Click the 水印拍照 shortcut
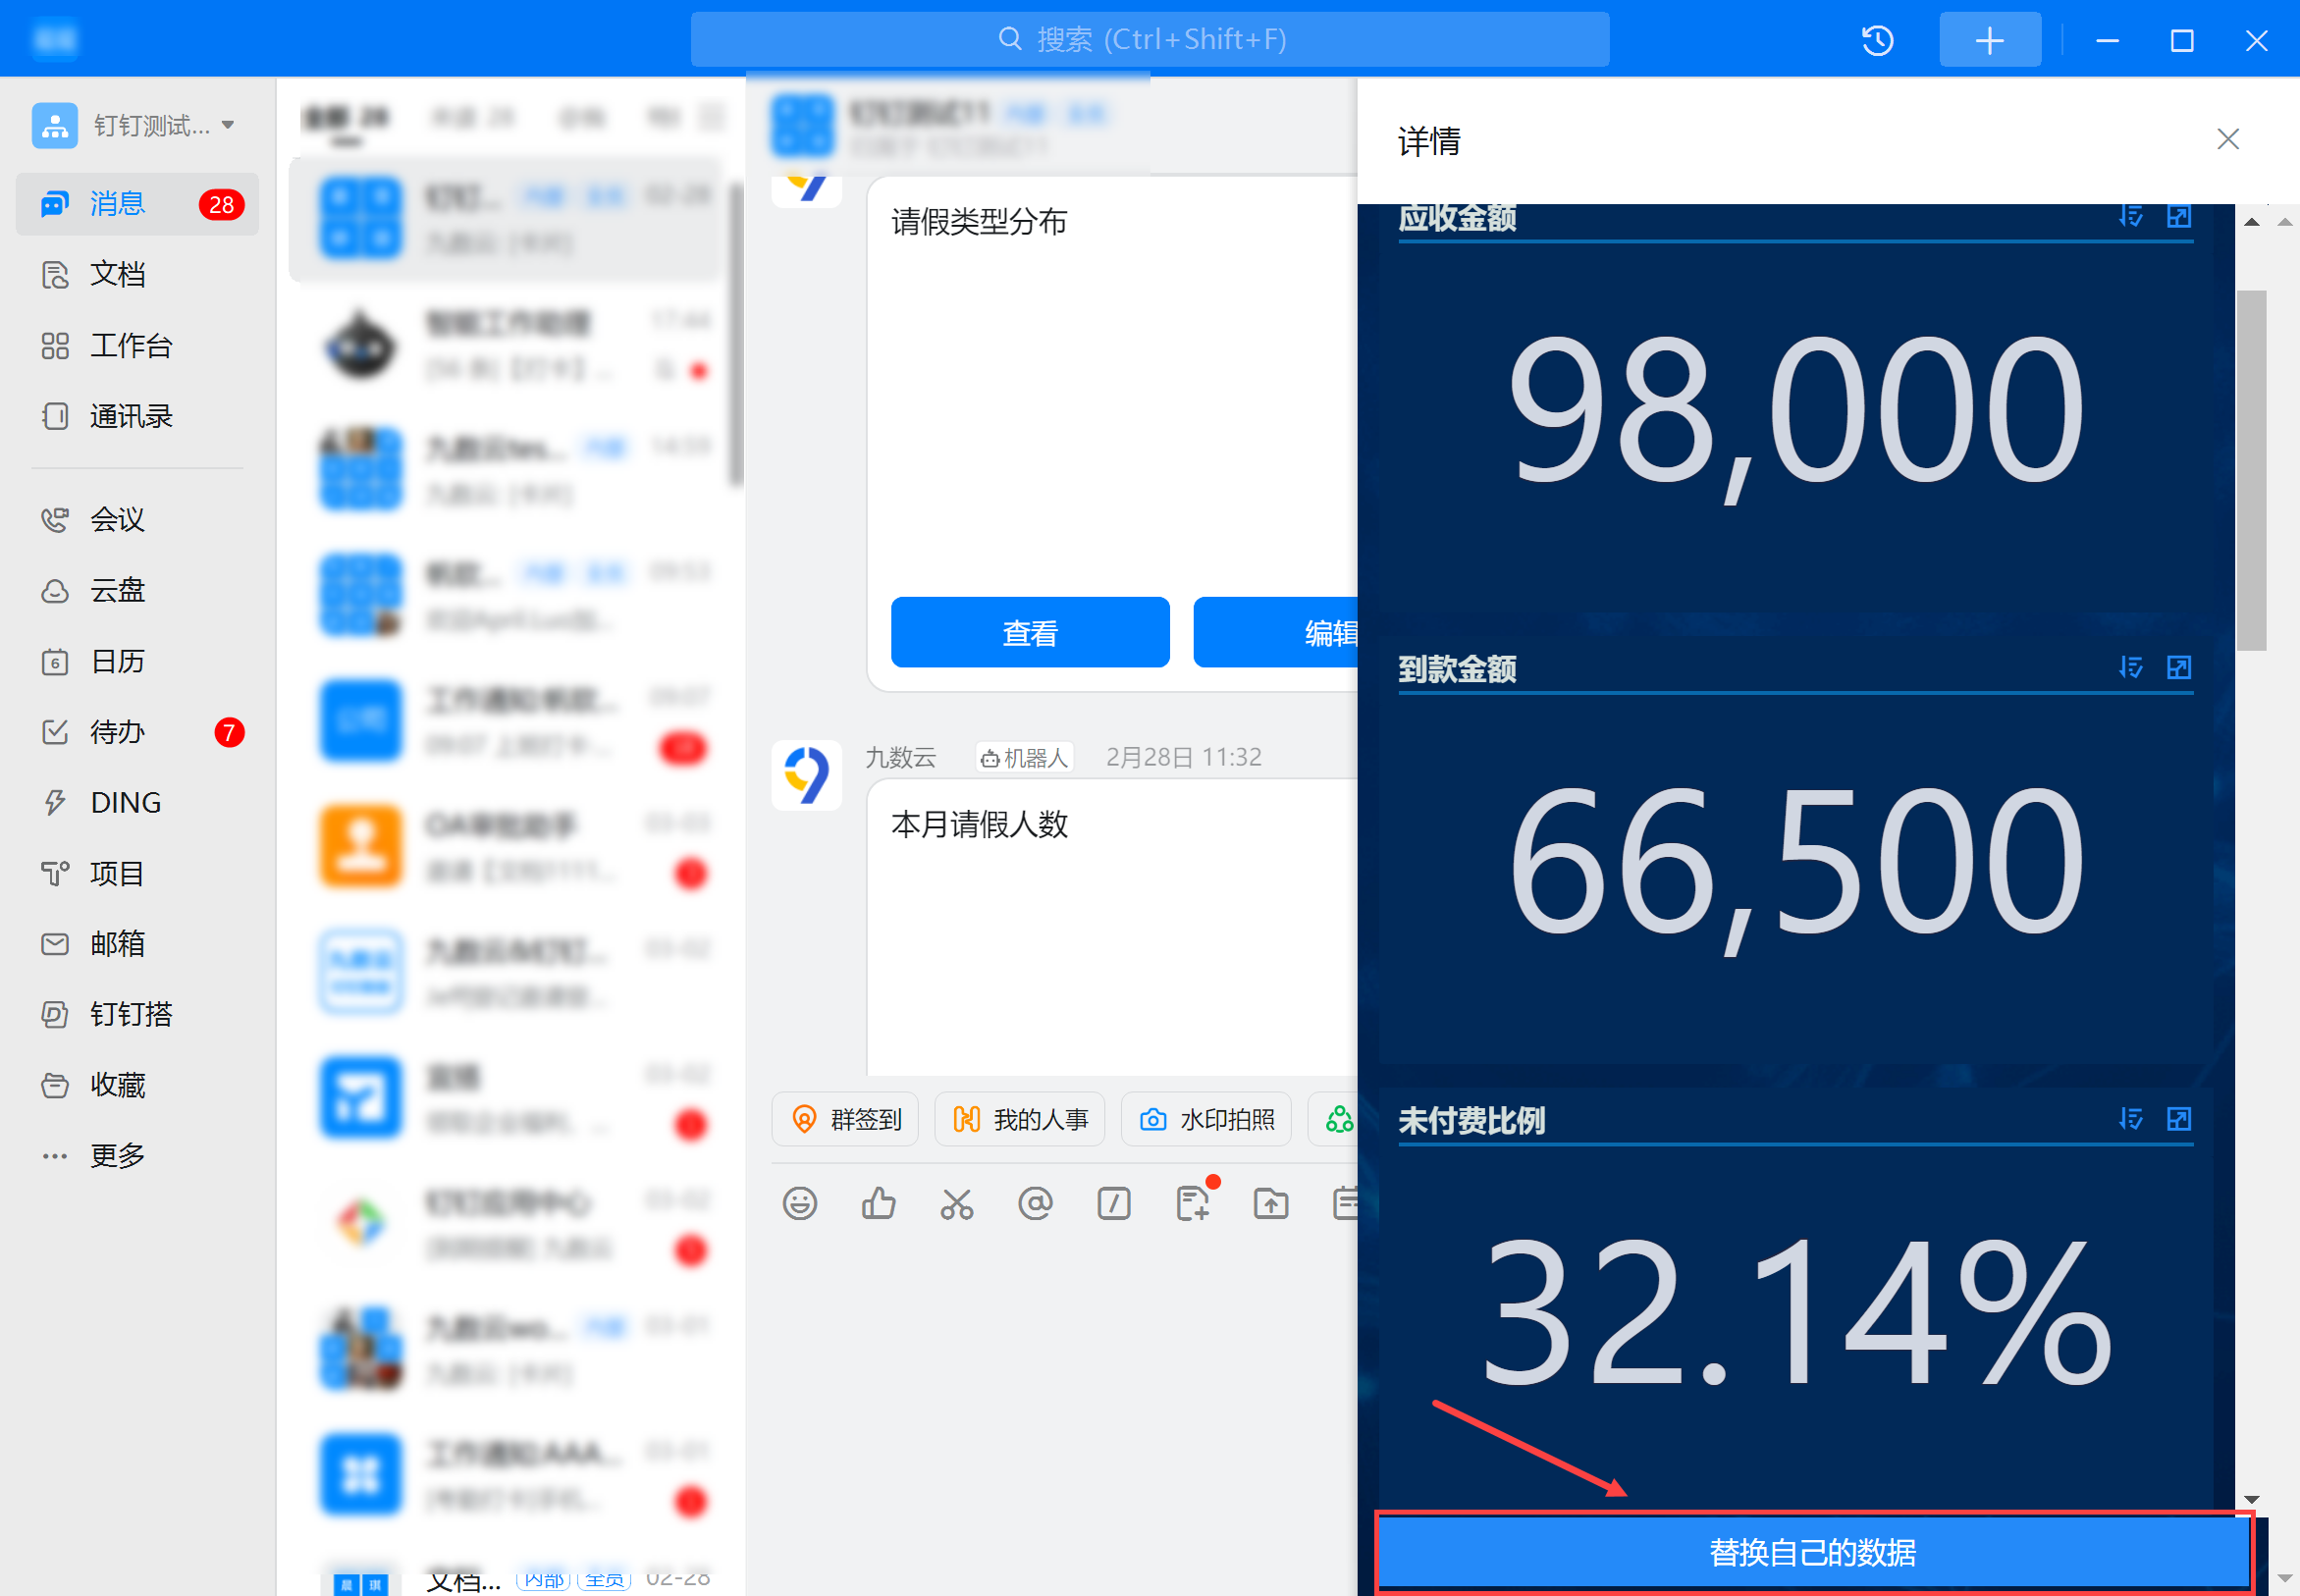The height and width of the screenshot is (1596, 2300). click(x=1207, y=1119)
